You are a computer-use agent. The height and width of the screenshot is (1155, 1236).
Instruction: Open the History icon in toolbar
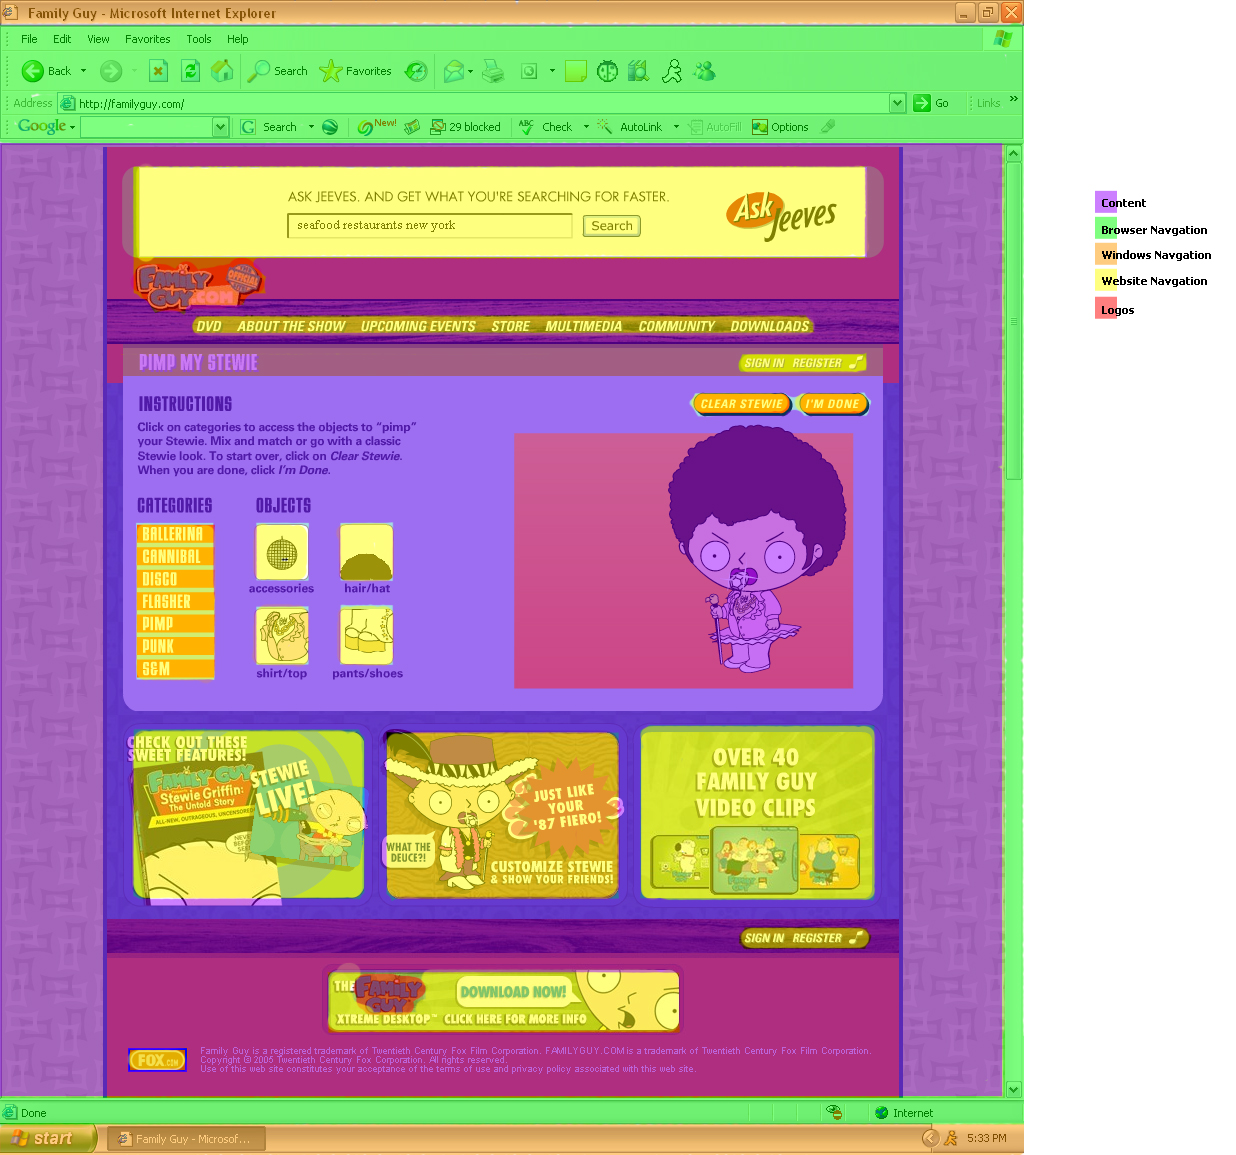[x=416, y=71]
